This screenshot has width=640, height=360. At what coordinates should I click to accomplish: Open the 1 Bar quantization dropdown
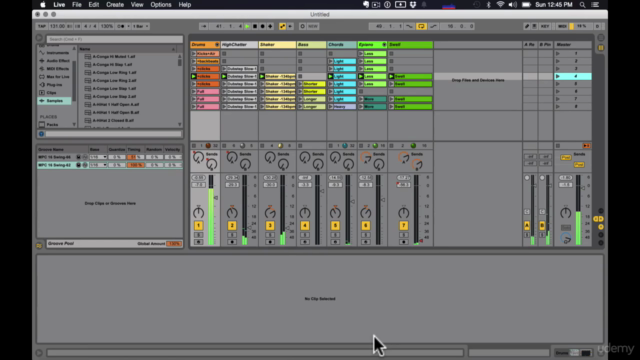click(140, 26)
